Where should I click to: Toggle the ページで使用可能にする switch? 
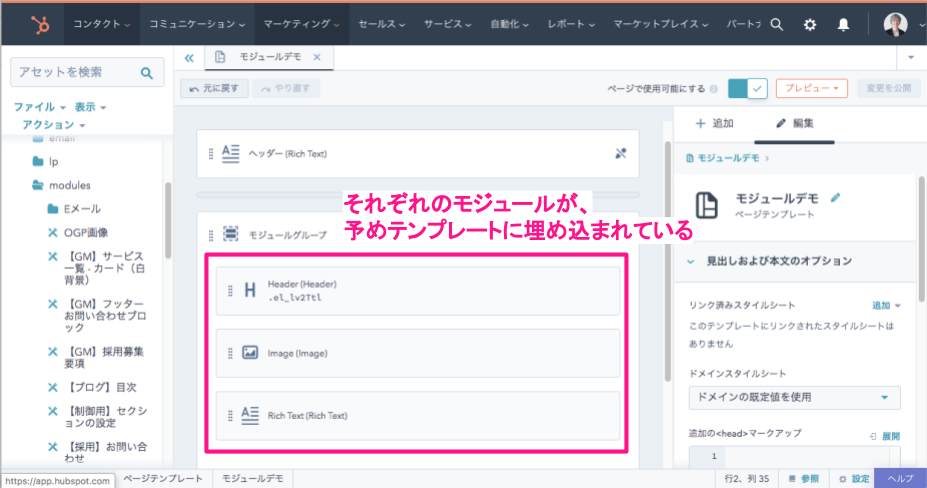[747, 88]
